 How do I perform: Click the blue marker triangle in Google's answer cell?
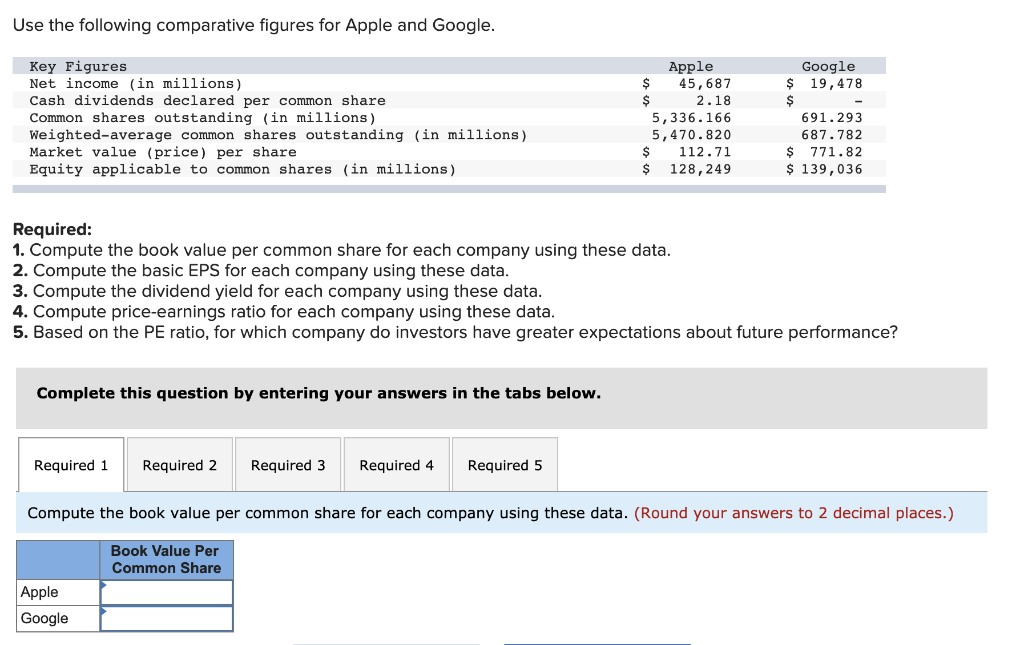pyautogui.click(x=104, y=612)
